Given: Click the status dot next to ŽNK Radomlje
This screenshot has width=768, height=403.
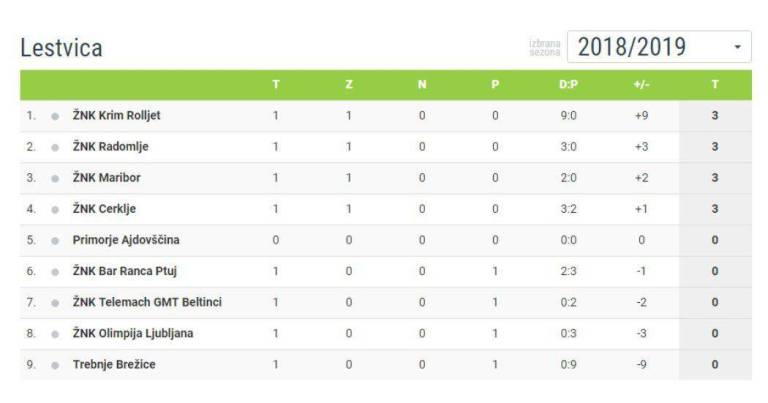Looking at the screenshot, I should point(55,147).
